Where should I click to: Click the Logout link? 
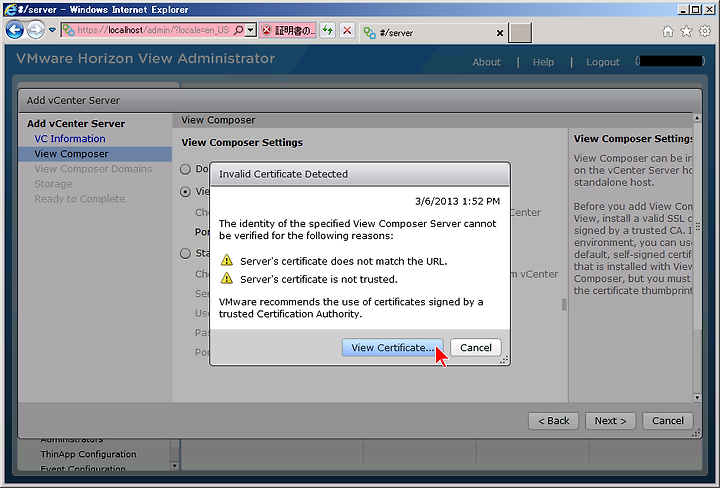coord(603,62)
